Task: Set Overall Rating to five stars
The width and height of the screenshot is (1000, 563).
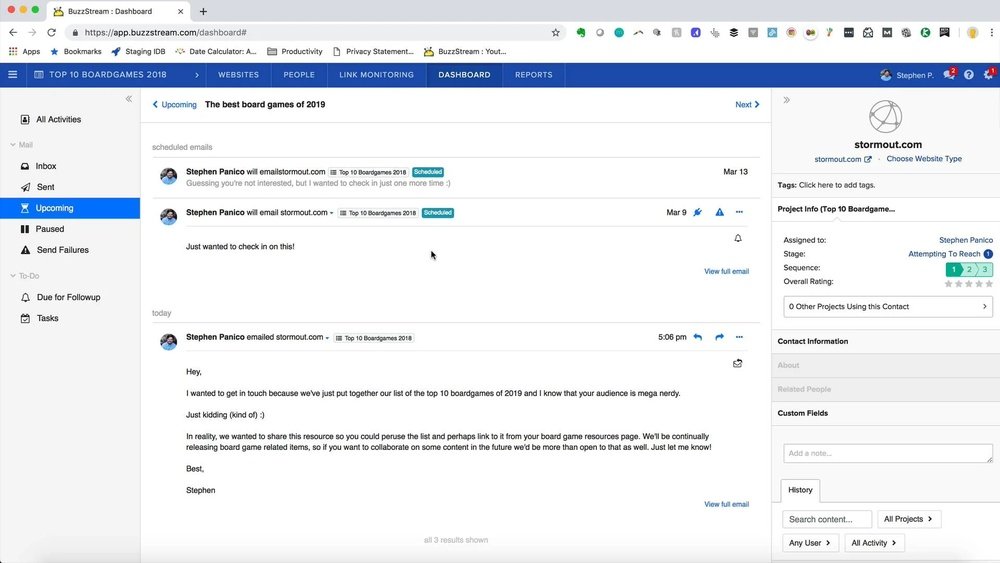Action: click(x=989, y=284)
